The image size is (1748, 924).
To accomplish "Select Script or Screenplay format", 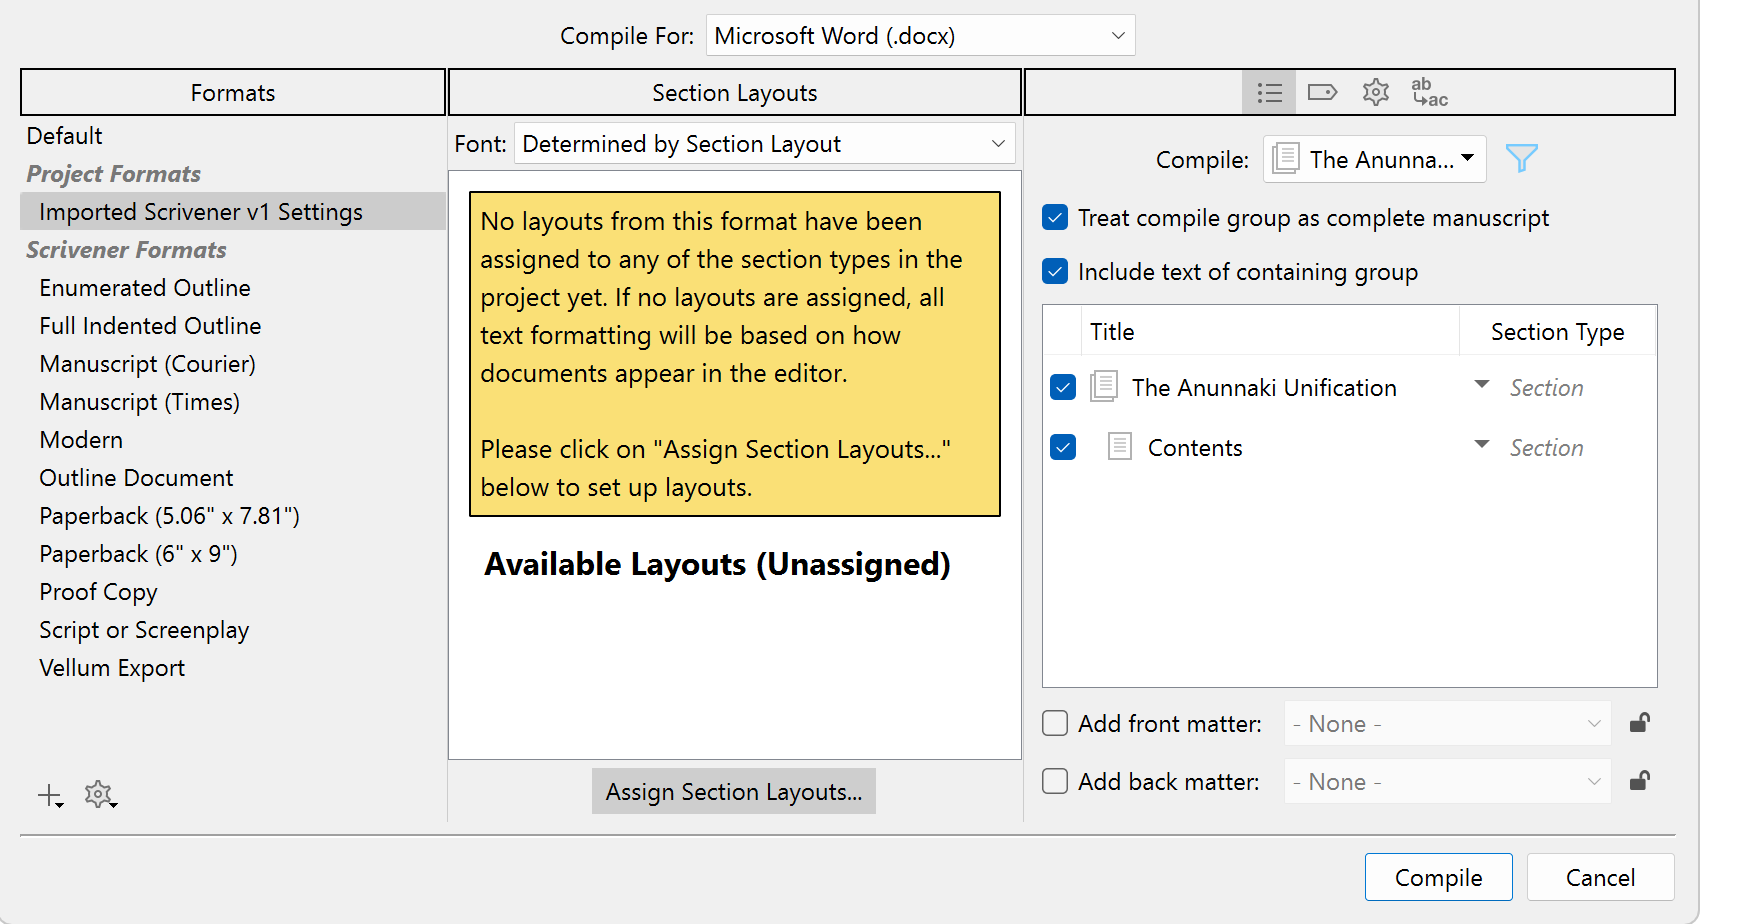I will pos(144,630).
